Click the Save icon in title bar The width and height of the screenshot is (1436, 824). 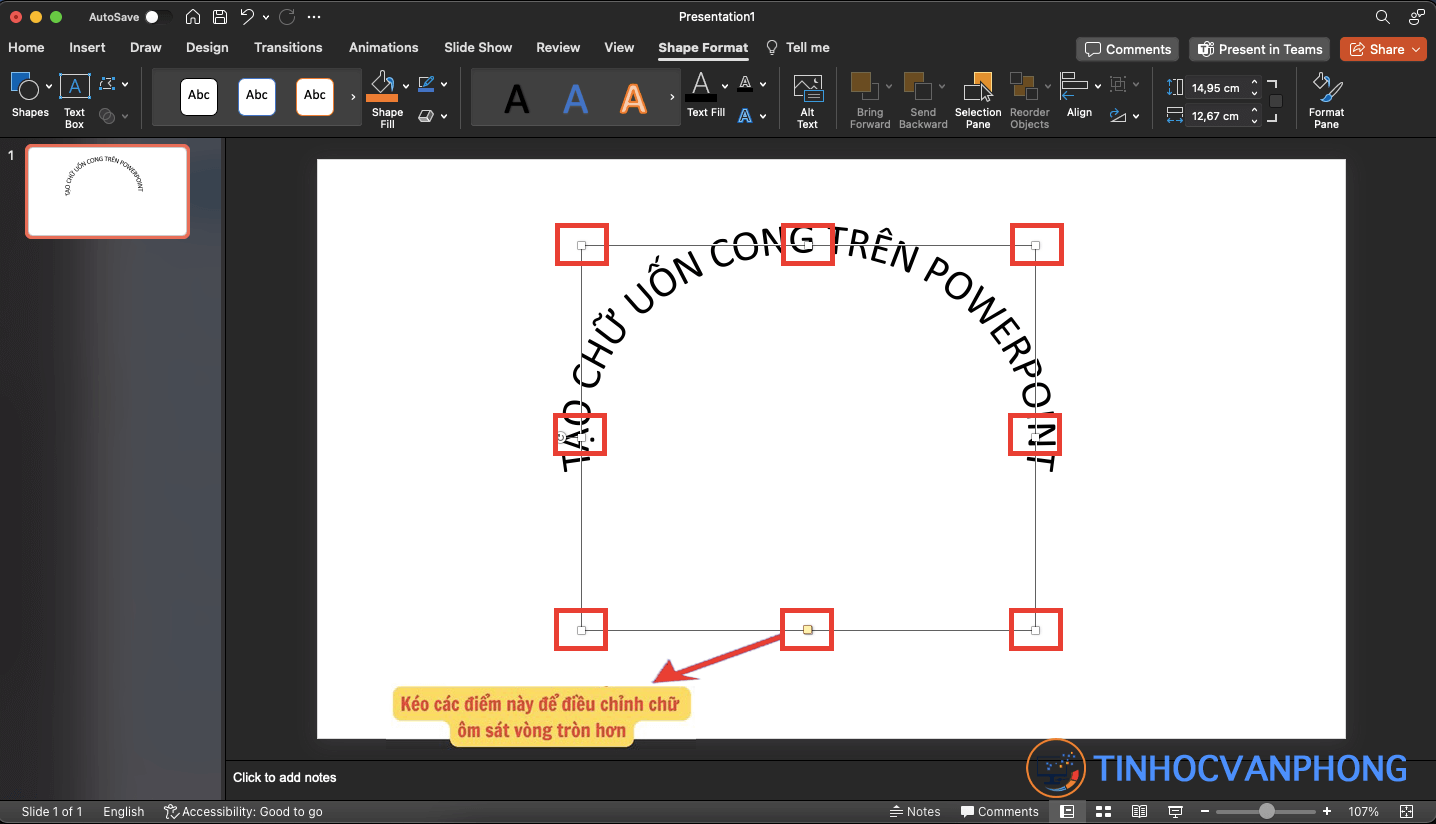coord(220,17)
